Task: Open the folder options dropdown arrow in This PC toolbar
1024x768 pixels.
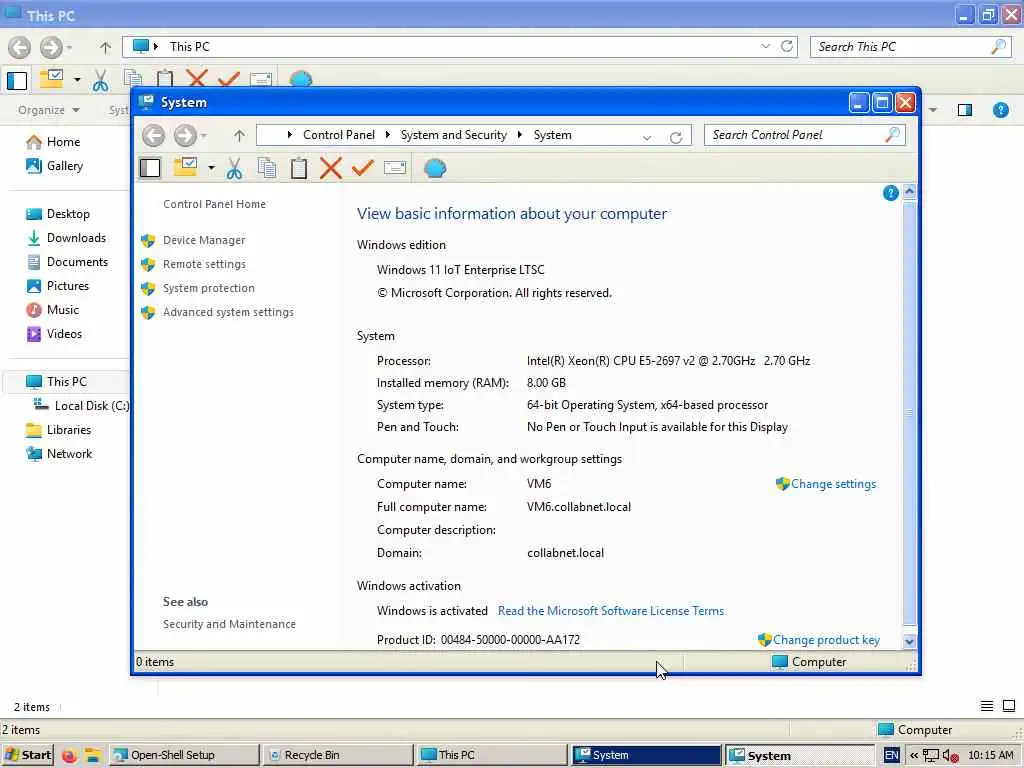Action: click(x=77, y=80)
